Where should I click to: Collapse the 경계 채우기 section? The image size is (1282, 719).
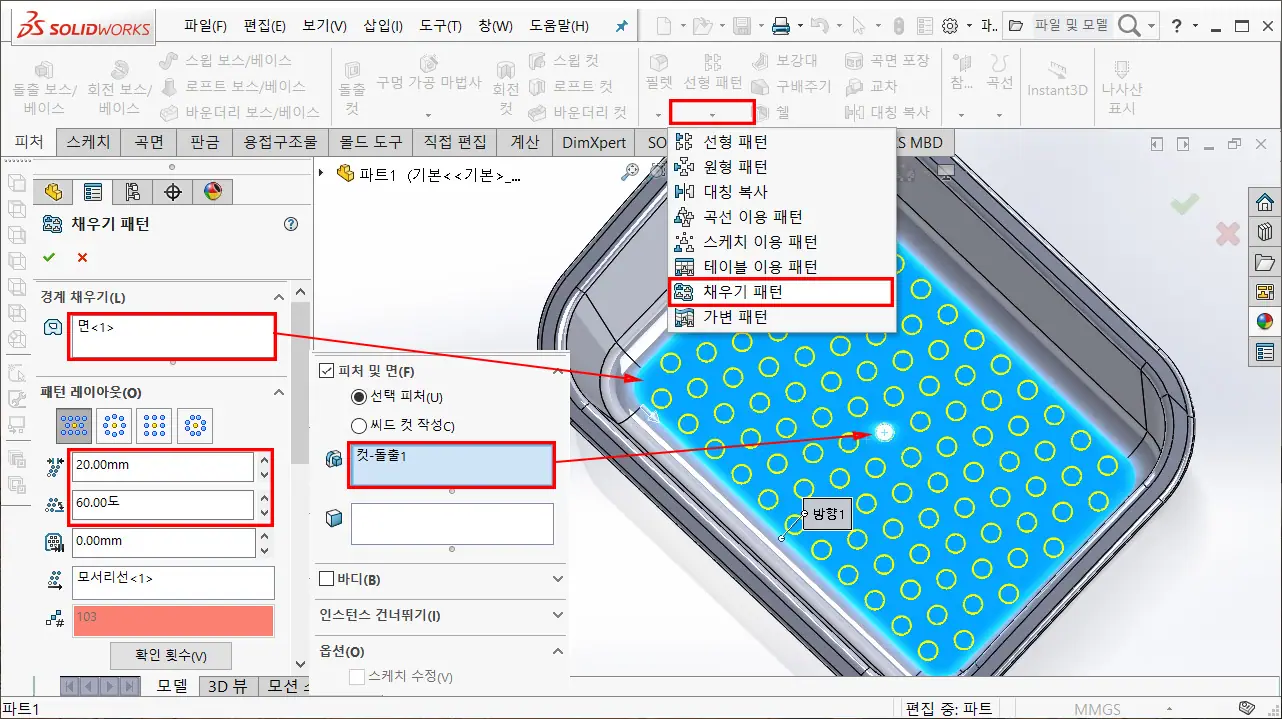pos(279,297)
